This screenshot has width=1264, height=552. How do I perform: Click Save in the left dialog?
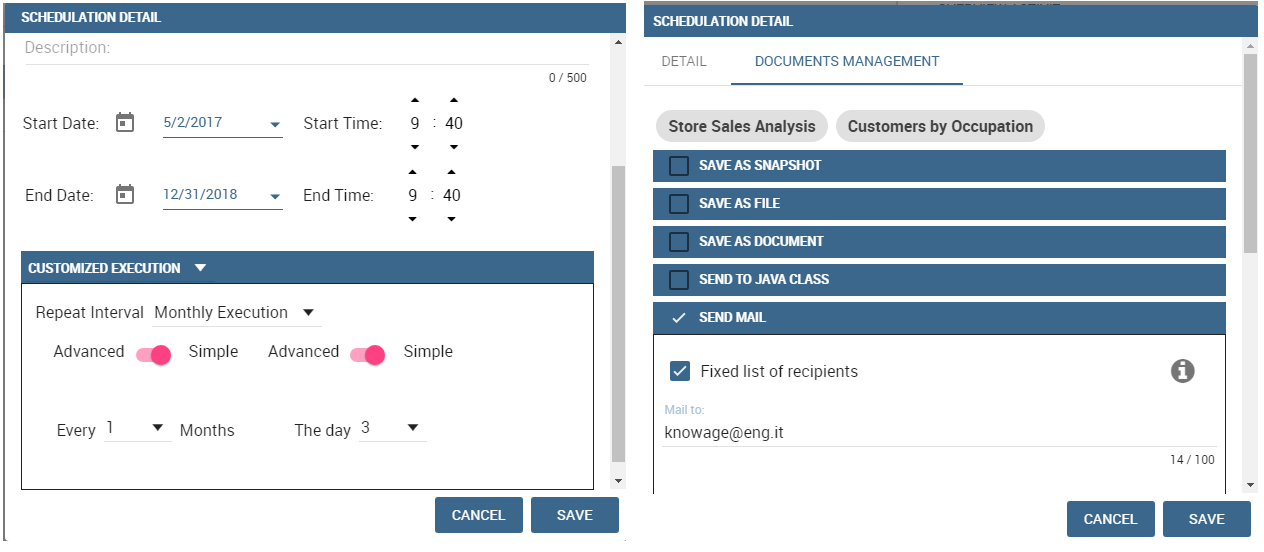click(575, 515)
